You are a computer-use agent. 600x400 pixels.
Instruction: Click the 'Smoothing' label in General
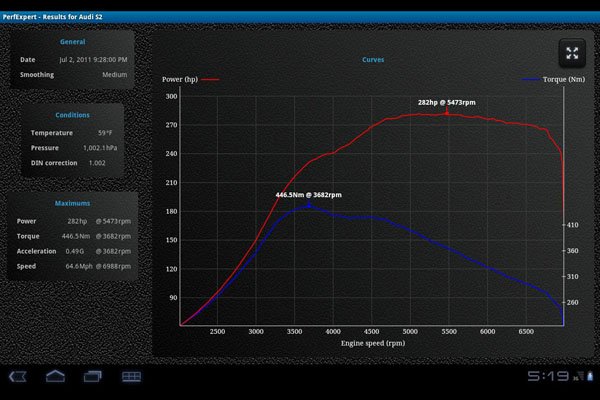[37, 75]
